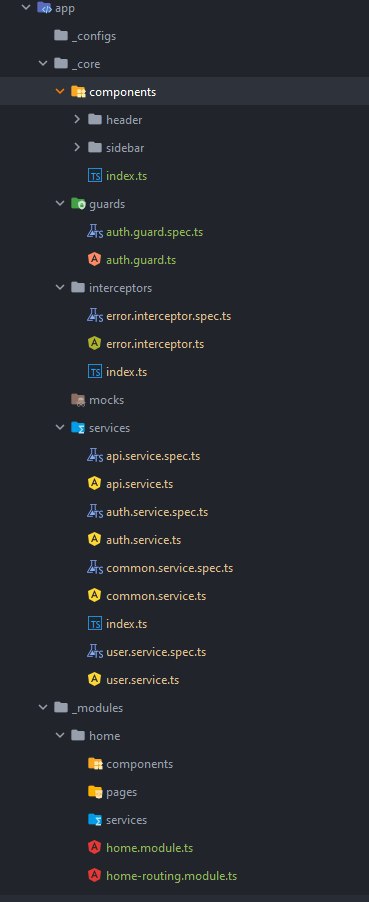Open auth.service.spec.ts file
The height and width of the screenshot is (902, 369).
point(157,512)
